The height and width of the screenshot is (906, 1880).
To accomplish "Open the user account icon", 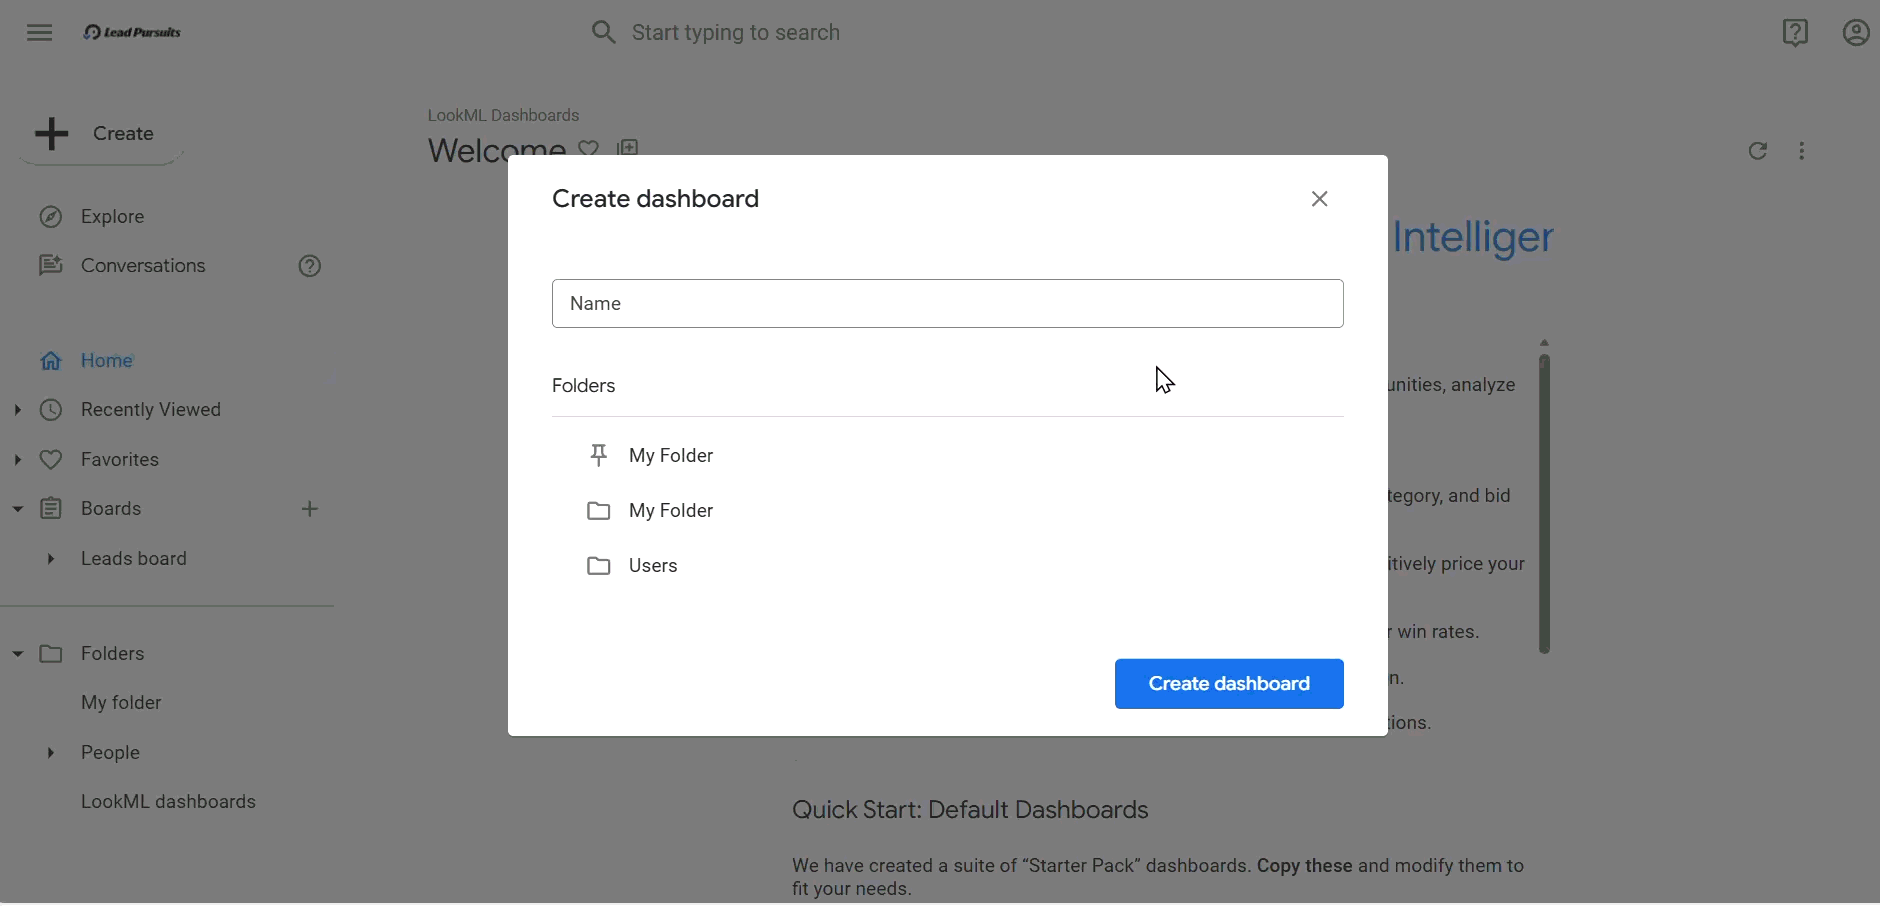I will point(1856,33).
